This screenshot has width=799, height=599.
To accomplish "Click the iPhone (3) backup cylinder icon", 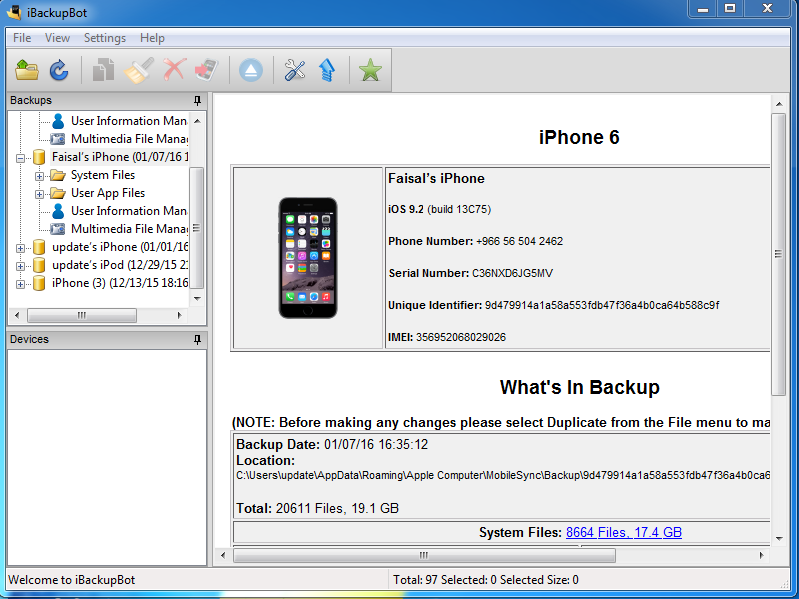I will click(39, 283).
